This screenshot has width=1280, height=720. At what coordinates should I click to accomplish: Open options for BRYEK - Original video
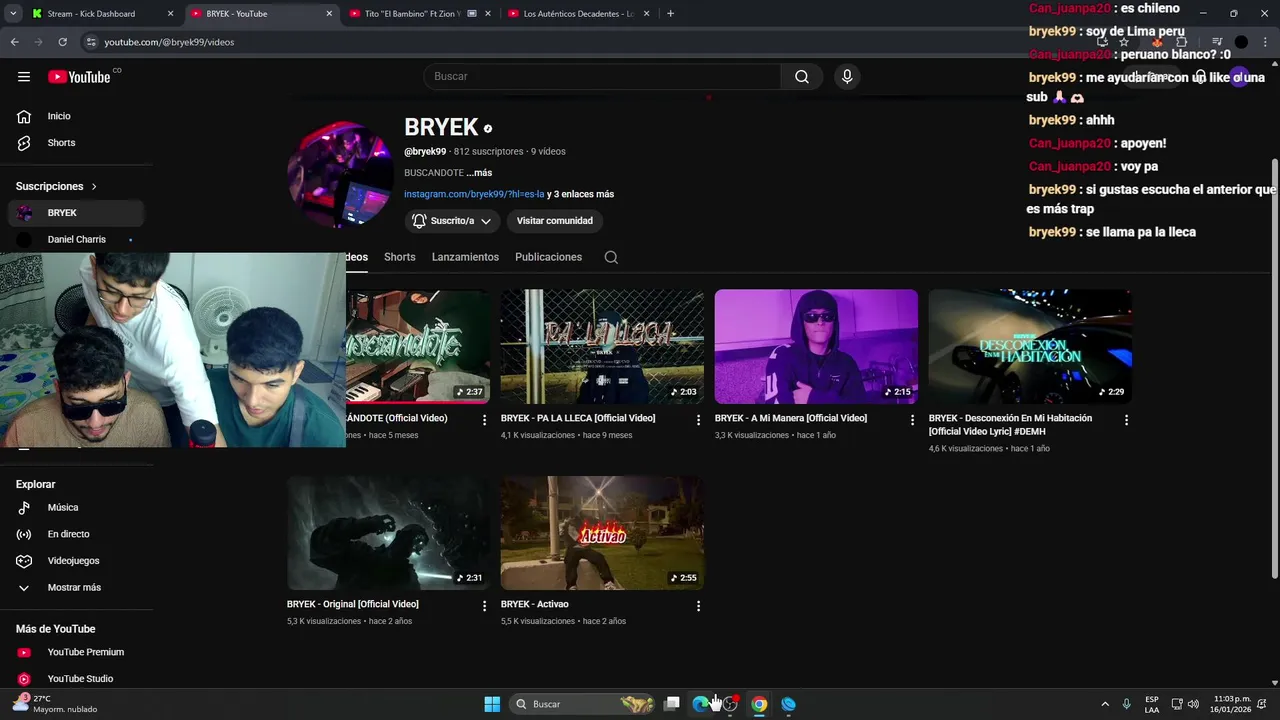(484, 606)
